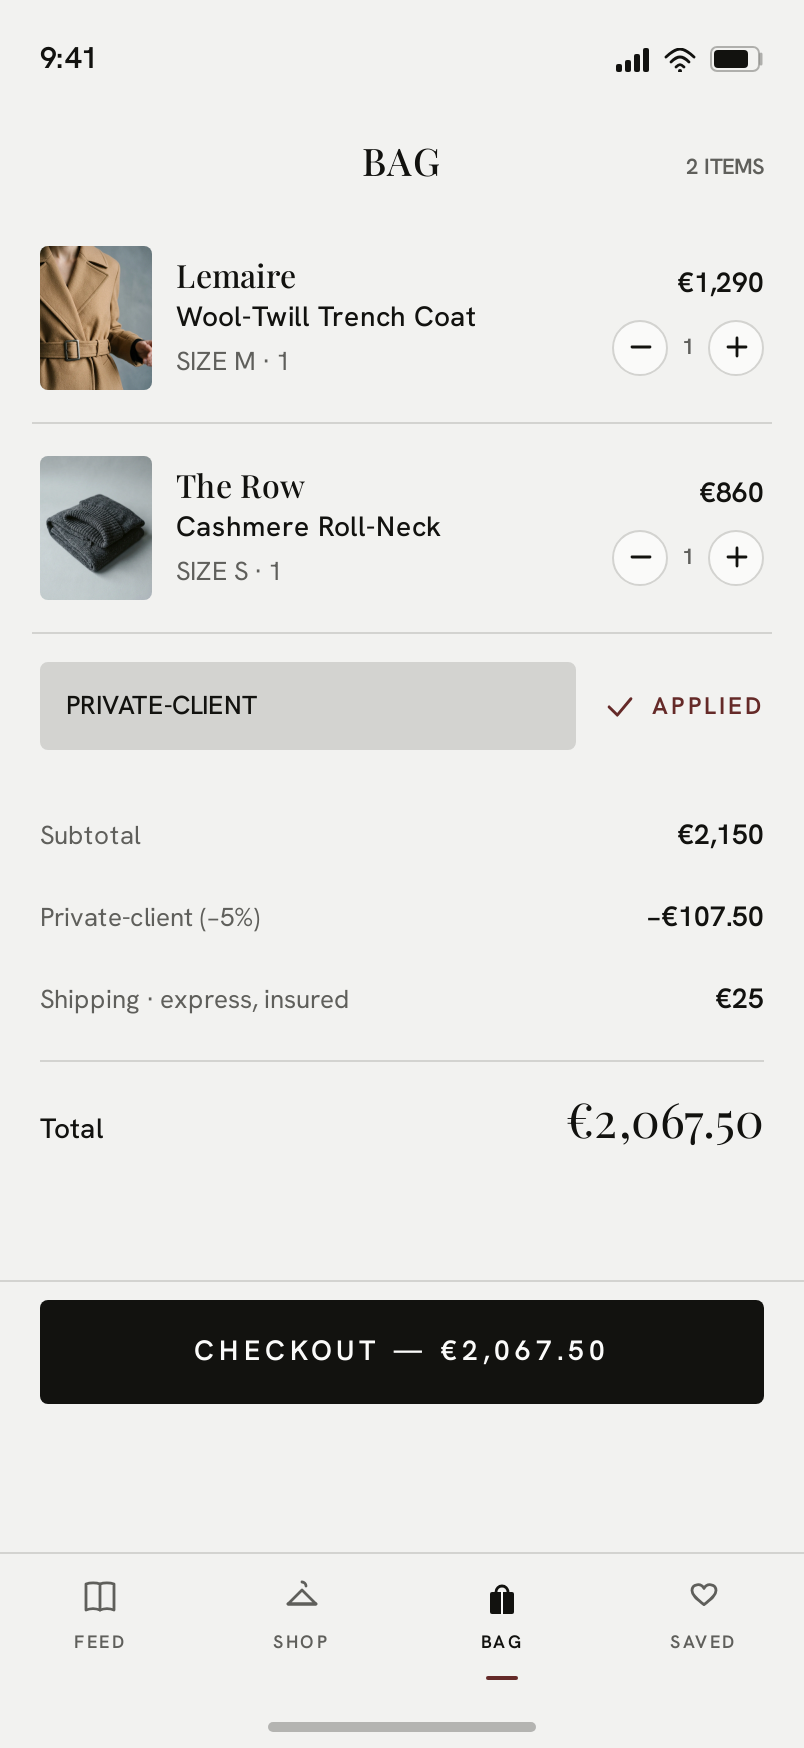Open the Feed book icon
The width and height of the screenshot is (804, 1748).
[100, 1596]
